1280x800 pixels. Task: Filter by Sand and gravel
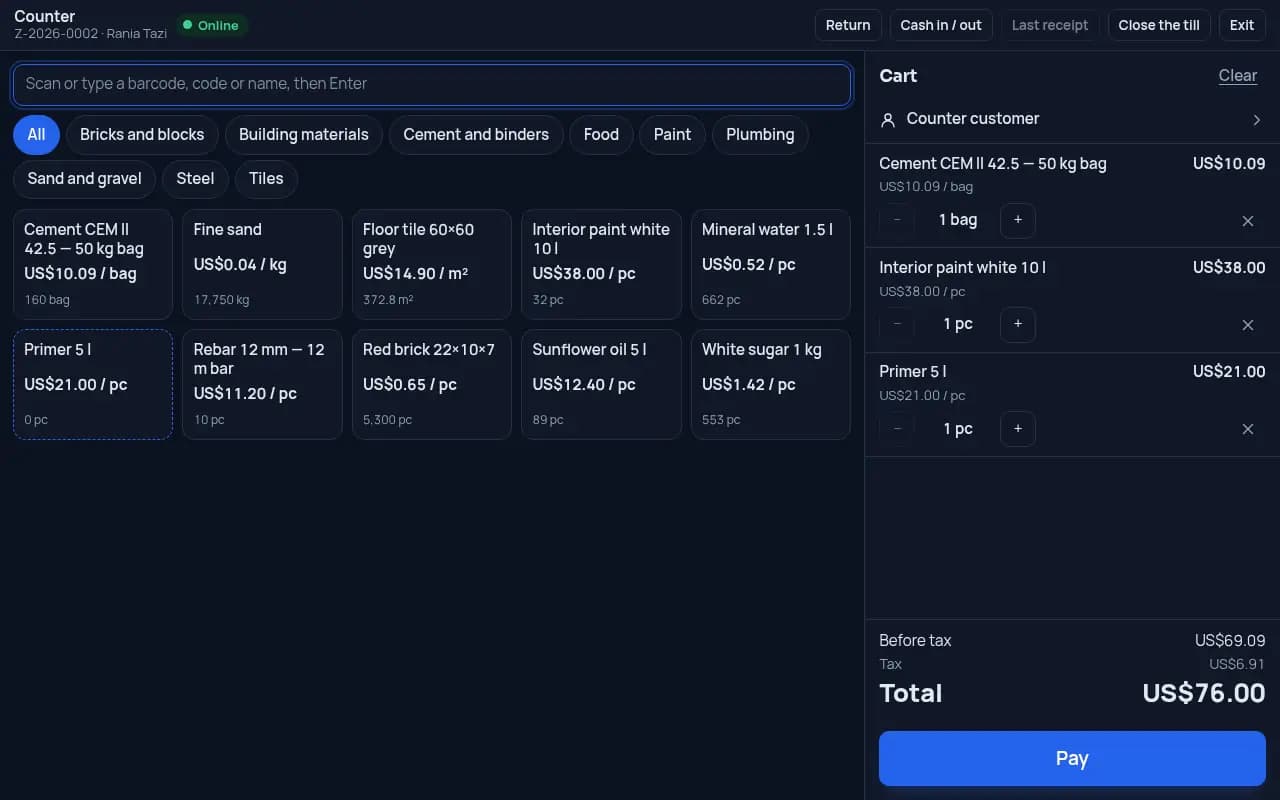point(84,179)
